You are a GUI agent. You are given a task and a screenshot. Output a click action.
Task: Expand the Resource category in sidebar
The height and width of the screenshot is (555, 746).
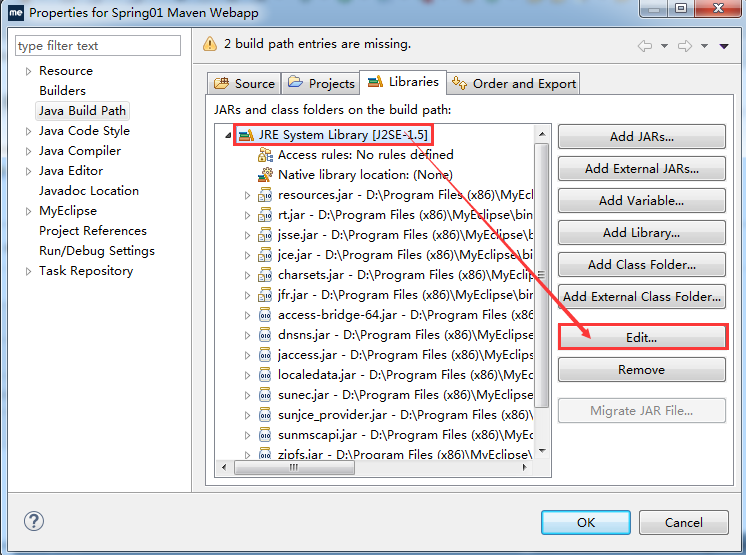pyautogui.click(x=28, y=71)
